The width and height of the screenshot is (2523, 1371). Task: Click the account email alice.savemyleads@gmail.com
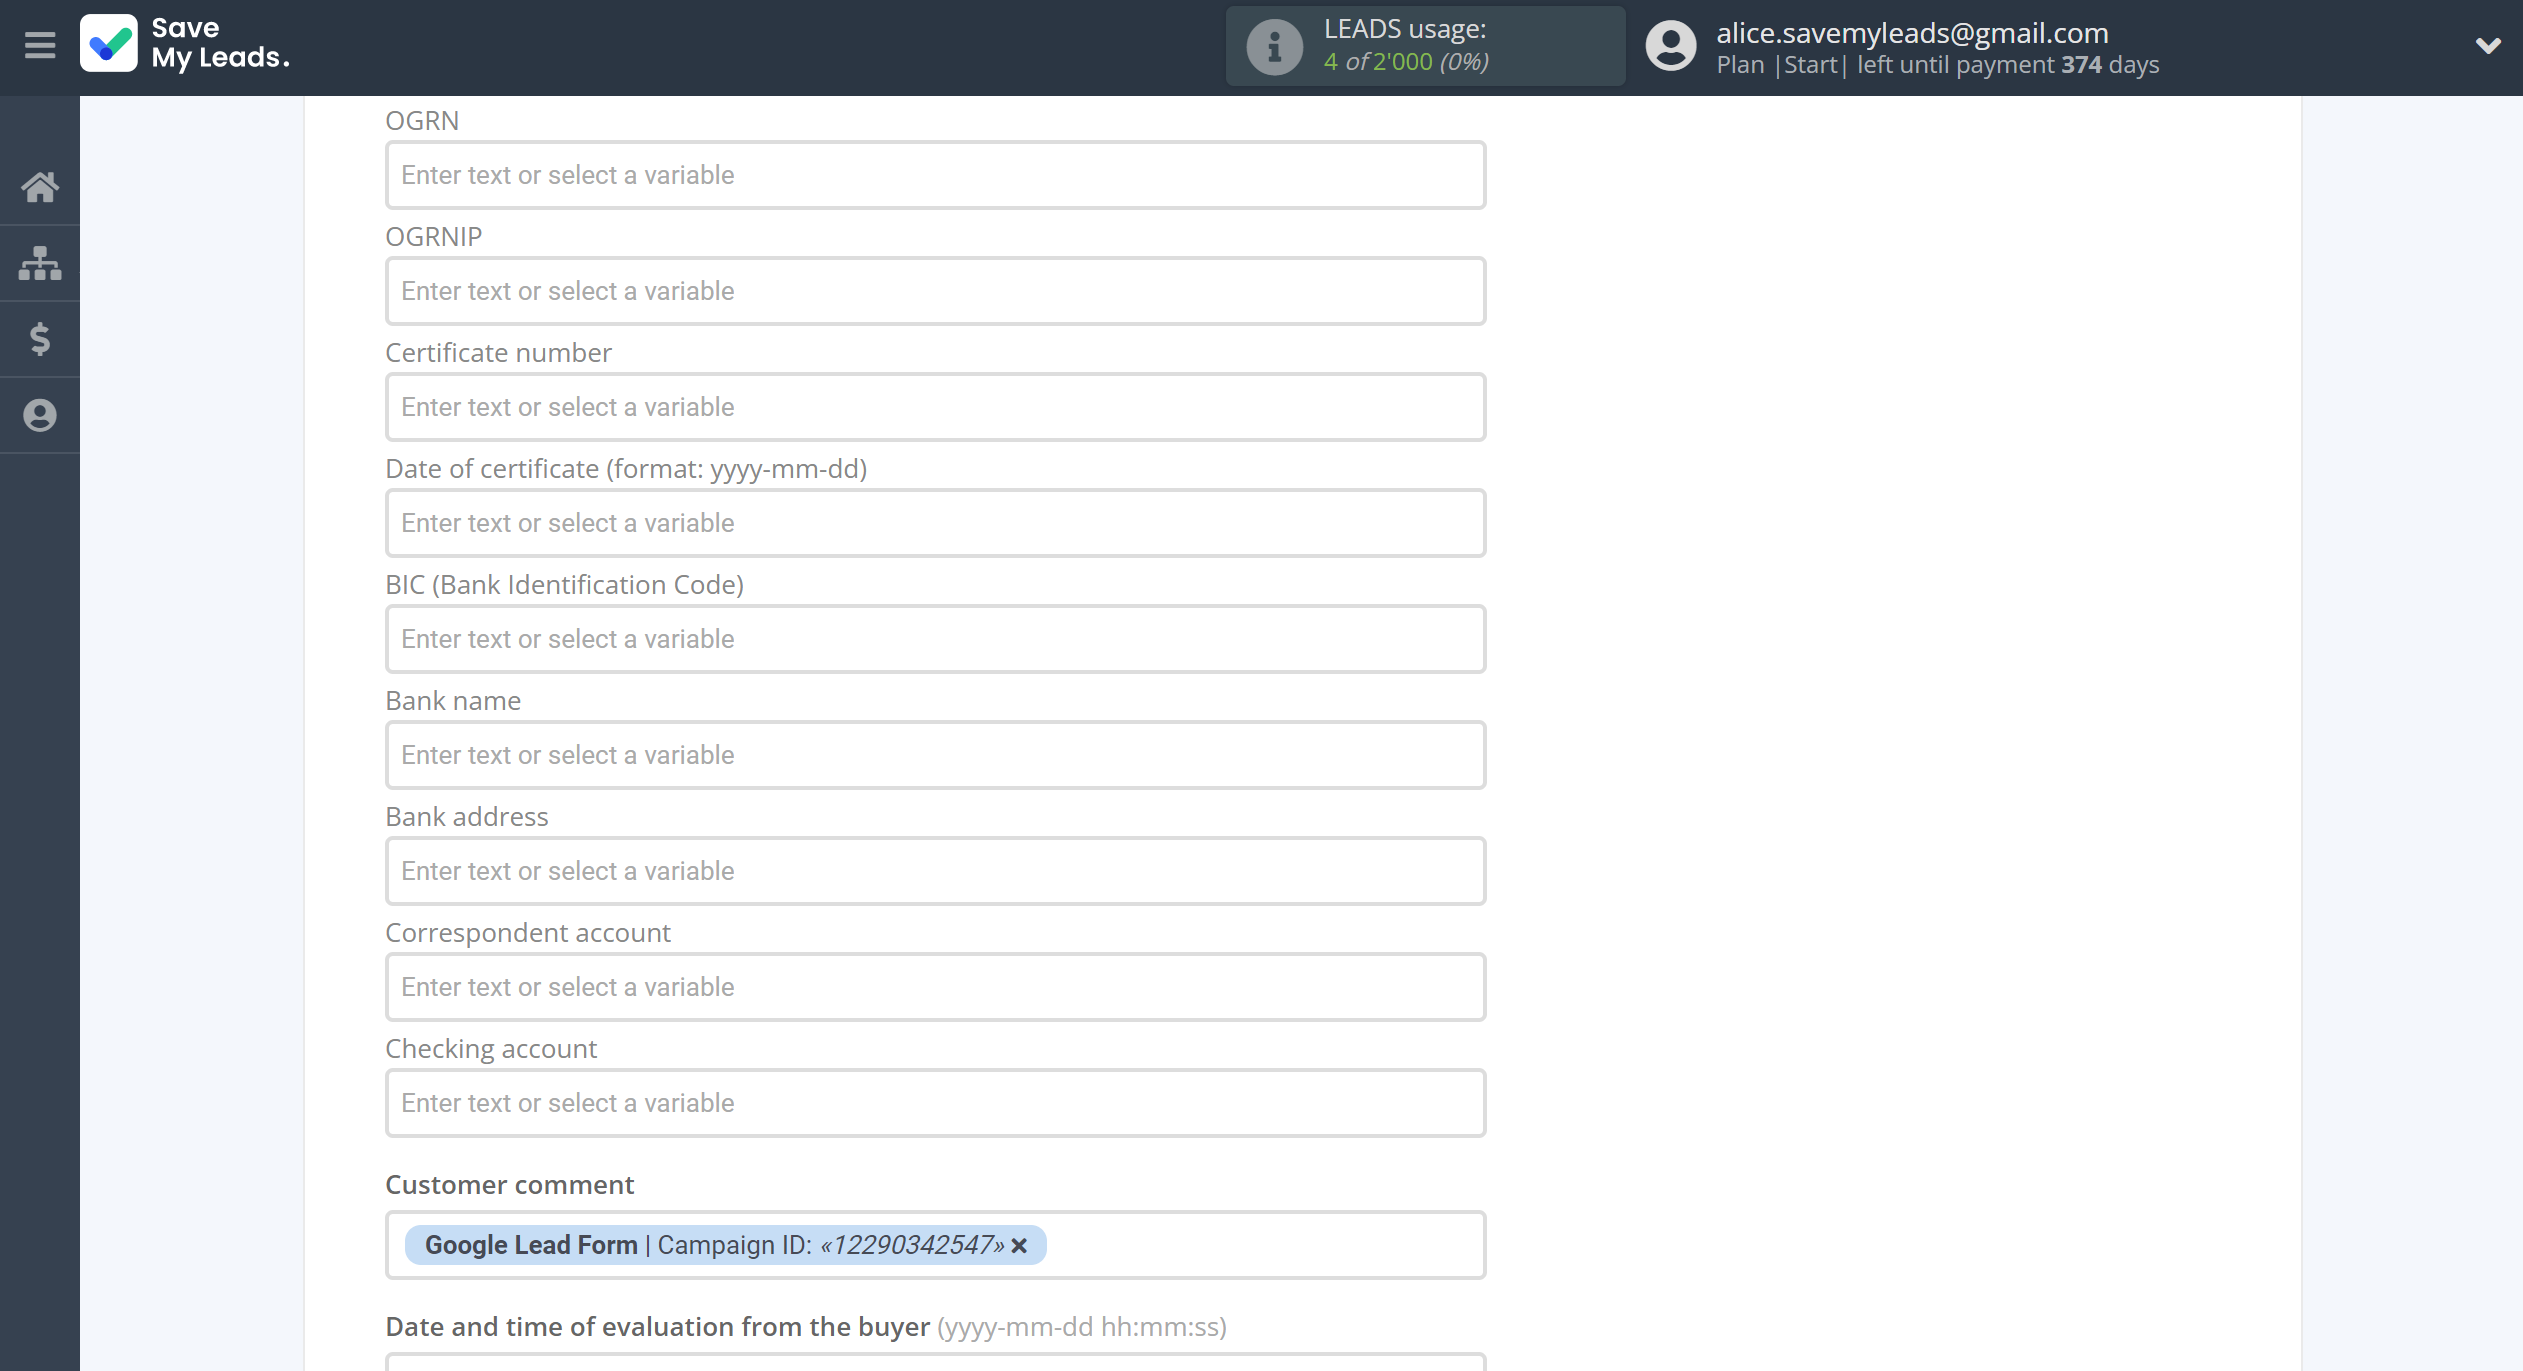point(1912,32)
